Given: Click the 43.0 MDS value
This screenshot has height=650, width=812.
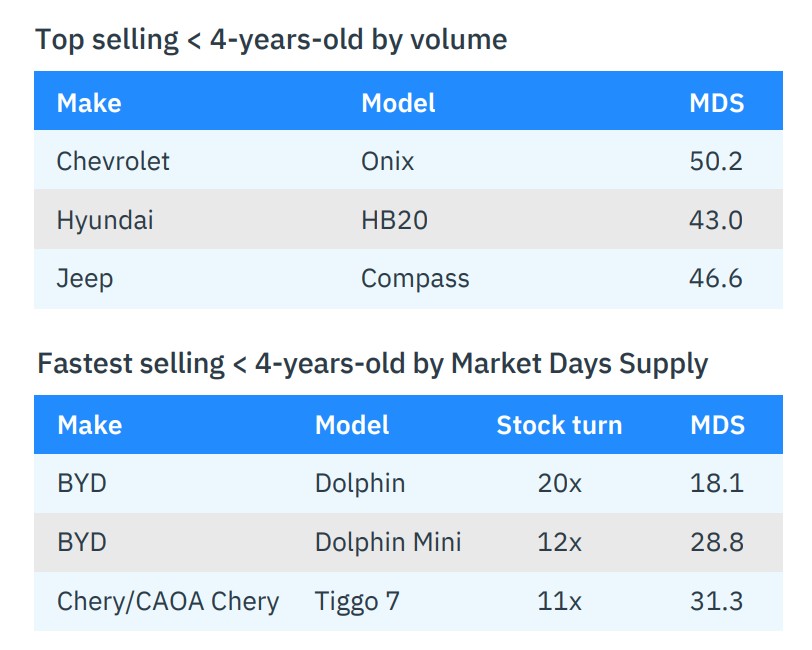Looking at the screenshot, I should coord(716,220).
